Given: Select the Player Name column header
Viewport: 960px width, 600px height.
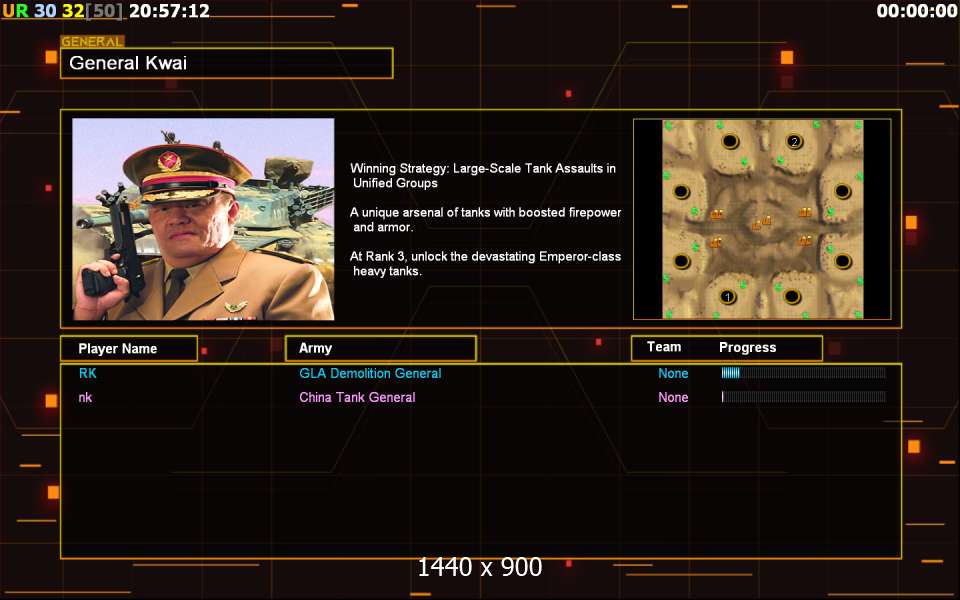Looking at the screenshot, I should [x=129, y=348].
